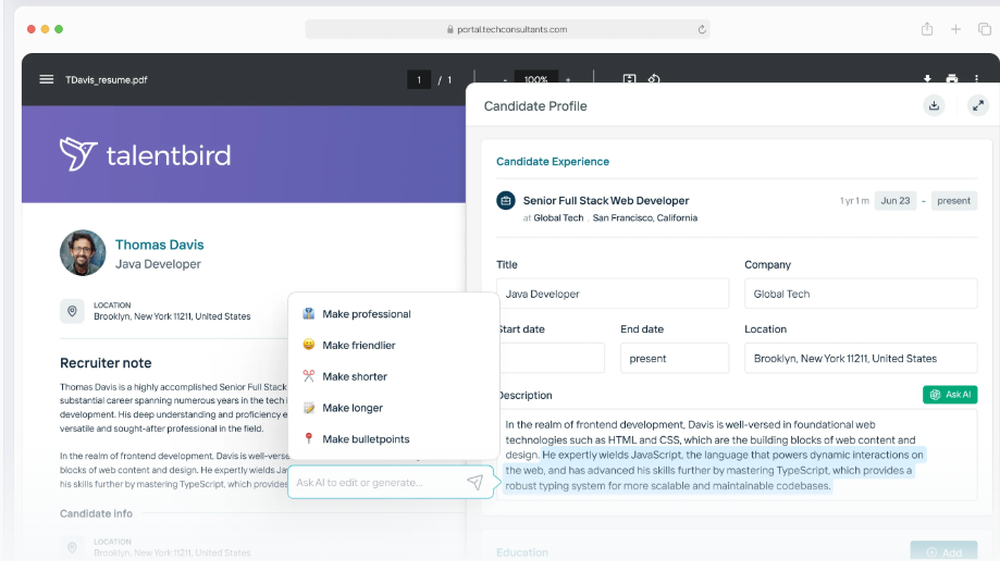
Task: Click the Safari share icon
Action: [x=927, y=29]
